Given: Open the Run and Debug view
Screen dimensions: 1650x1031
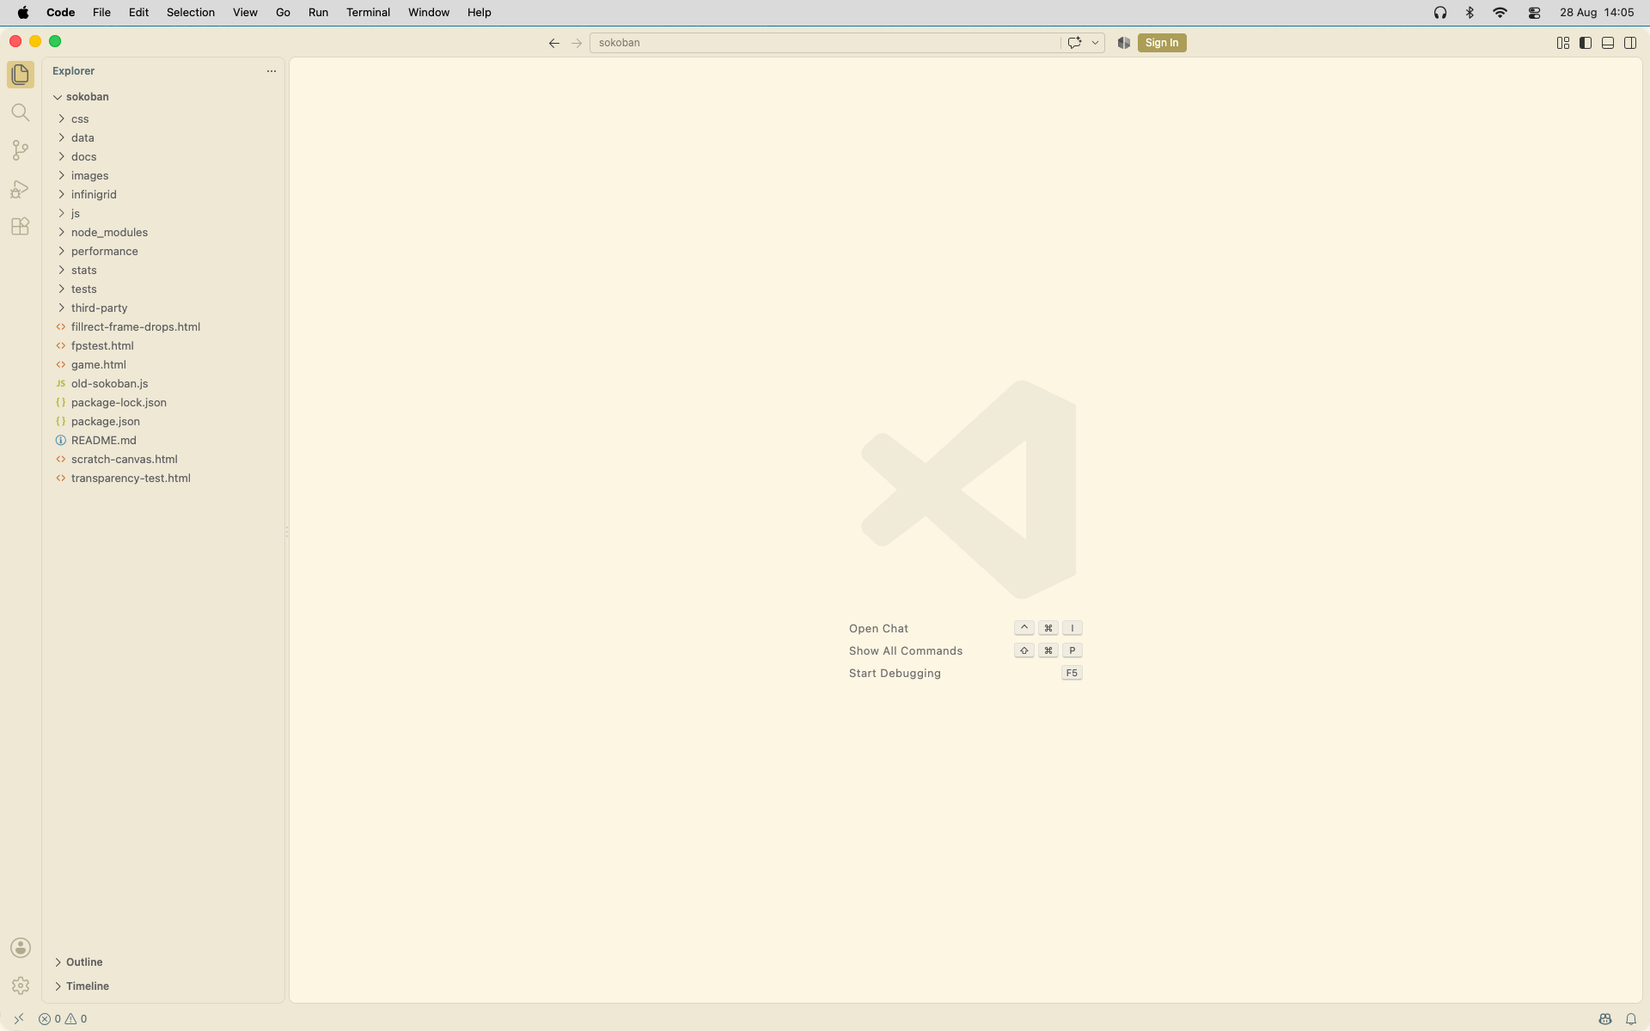Looking at the screenshot, I should [20, 189].
